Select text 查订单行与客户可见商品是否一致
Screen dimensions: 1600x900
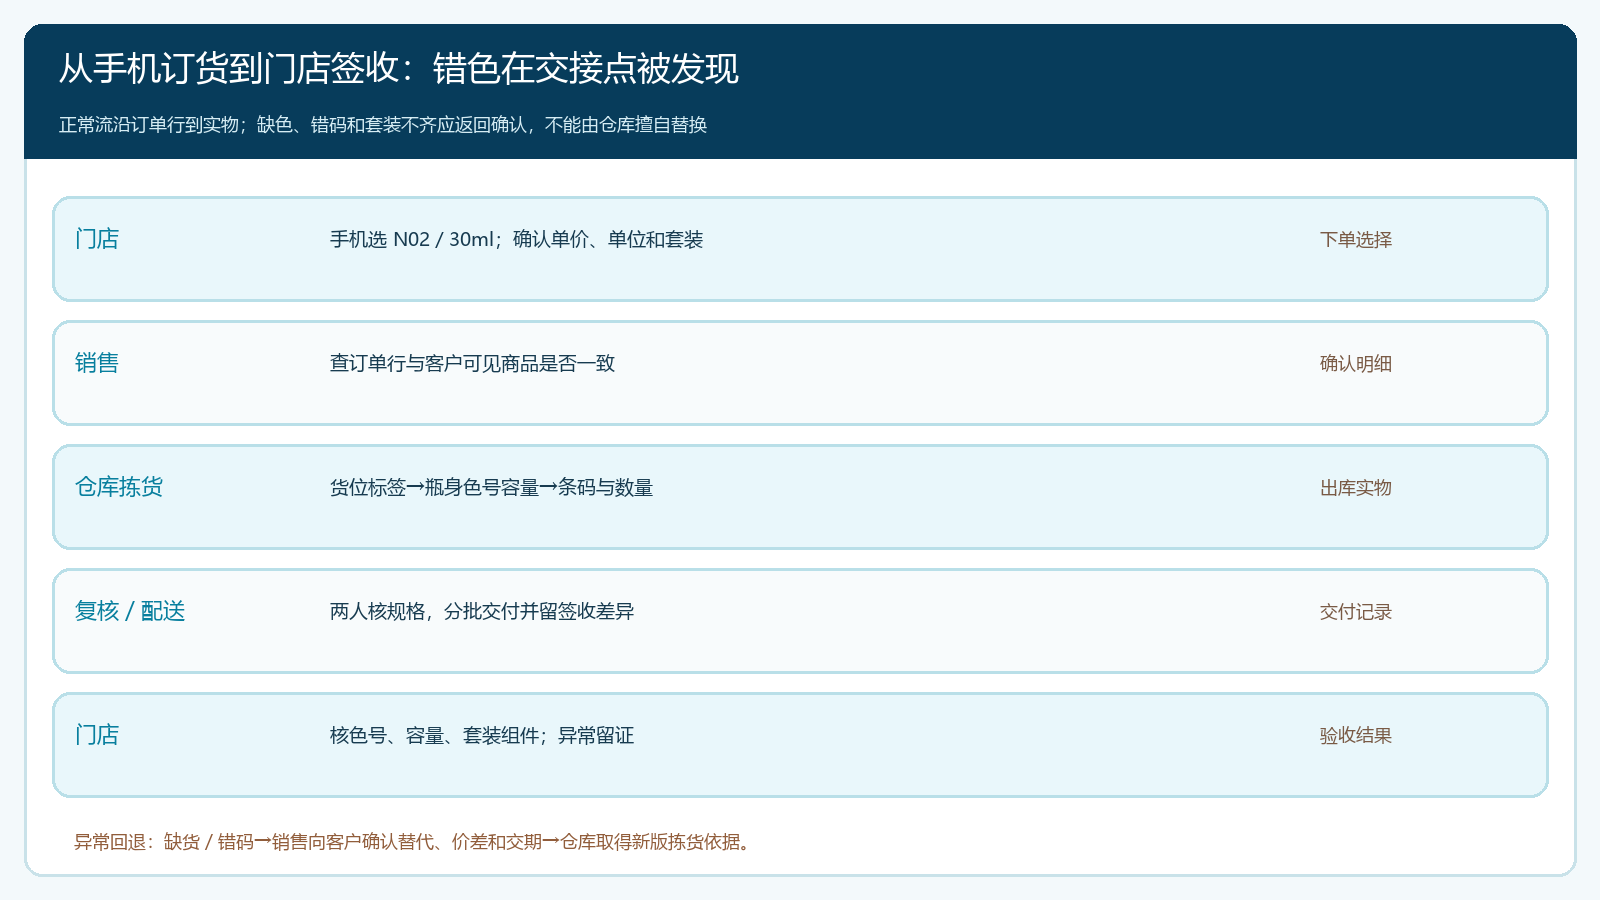click(473, 363)
